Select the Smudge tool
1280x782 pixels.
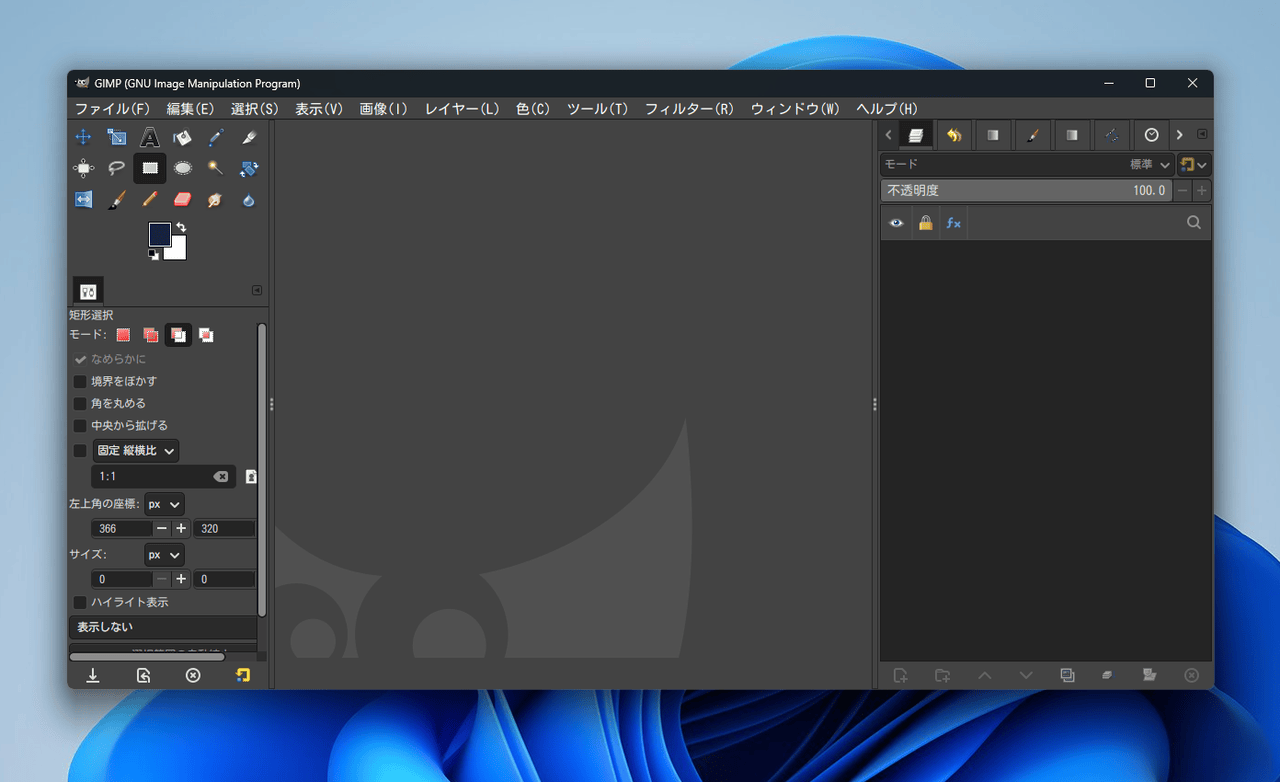[x=215, y=199]
